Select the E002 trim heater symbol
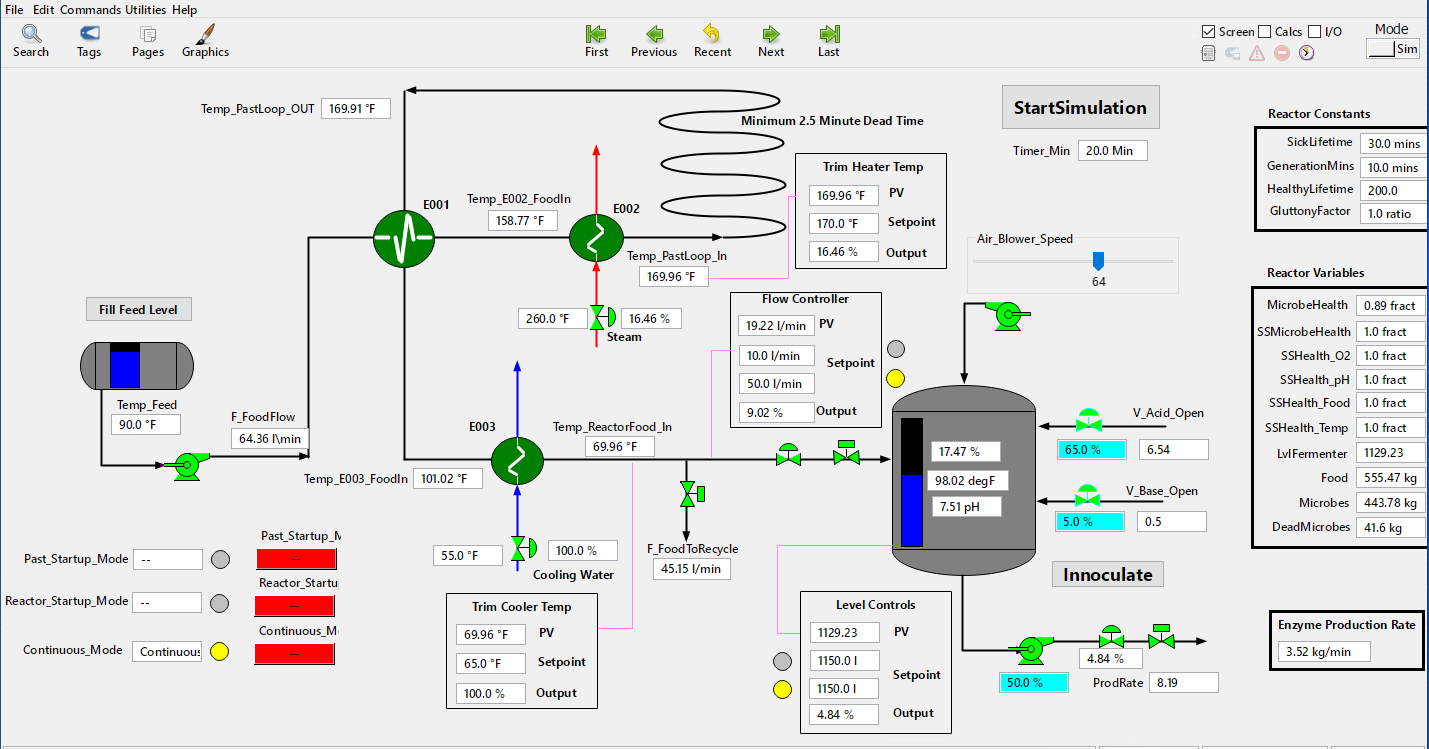Viewport: 1429px width, 749px height. tap(596, 239)
